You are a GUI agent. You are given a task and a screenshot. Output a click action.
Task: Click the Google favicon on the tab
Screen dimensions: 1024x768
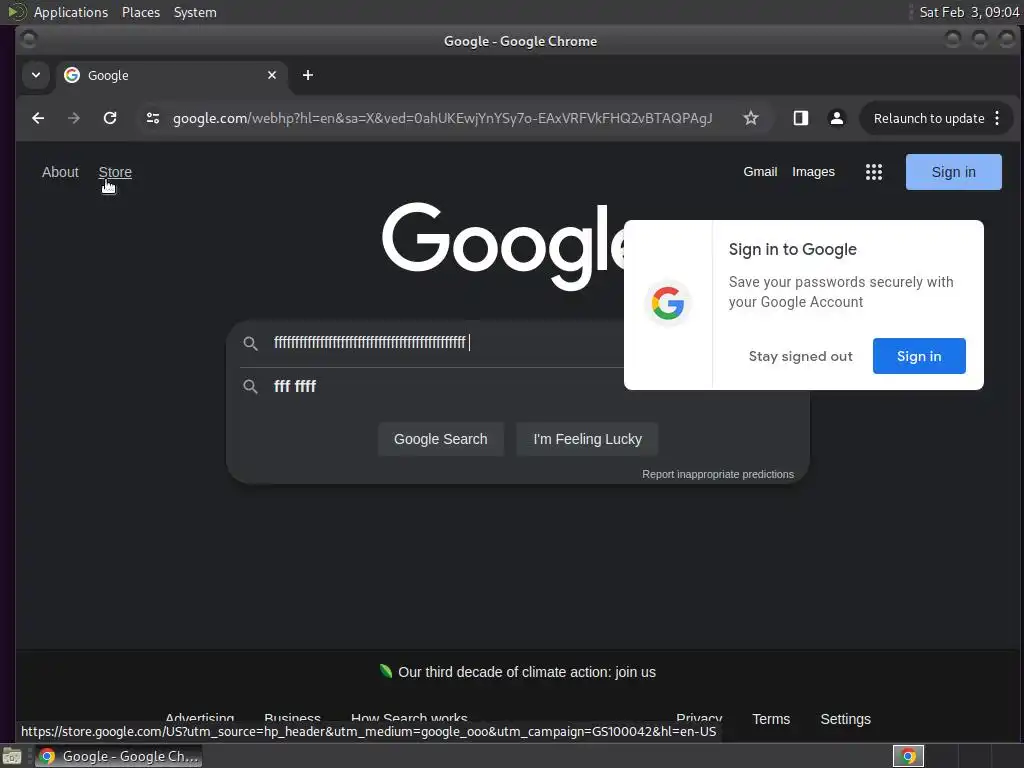click(x=72, y=75)
